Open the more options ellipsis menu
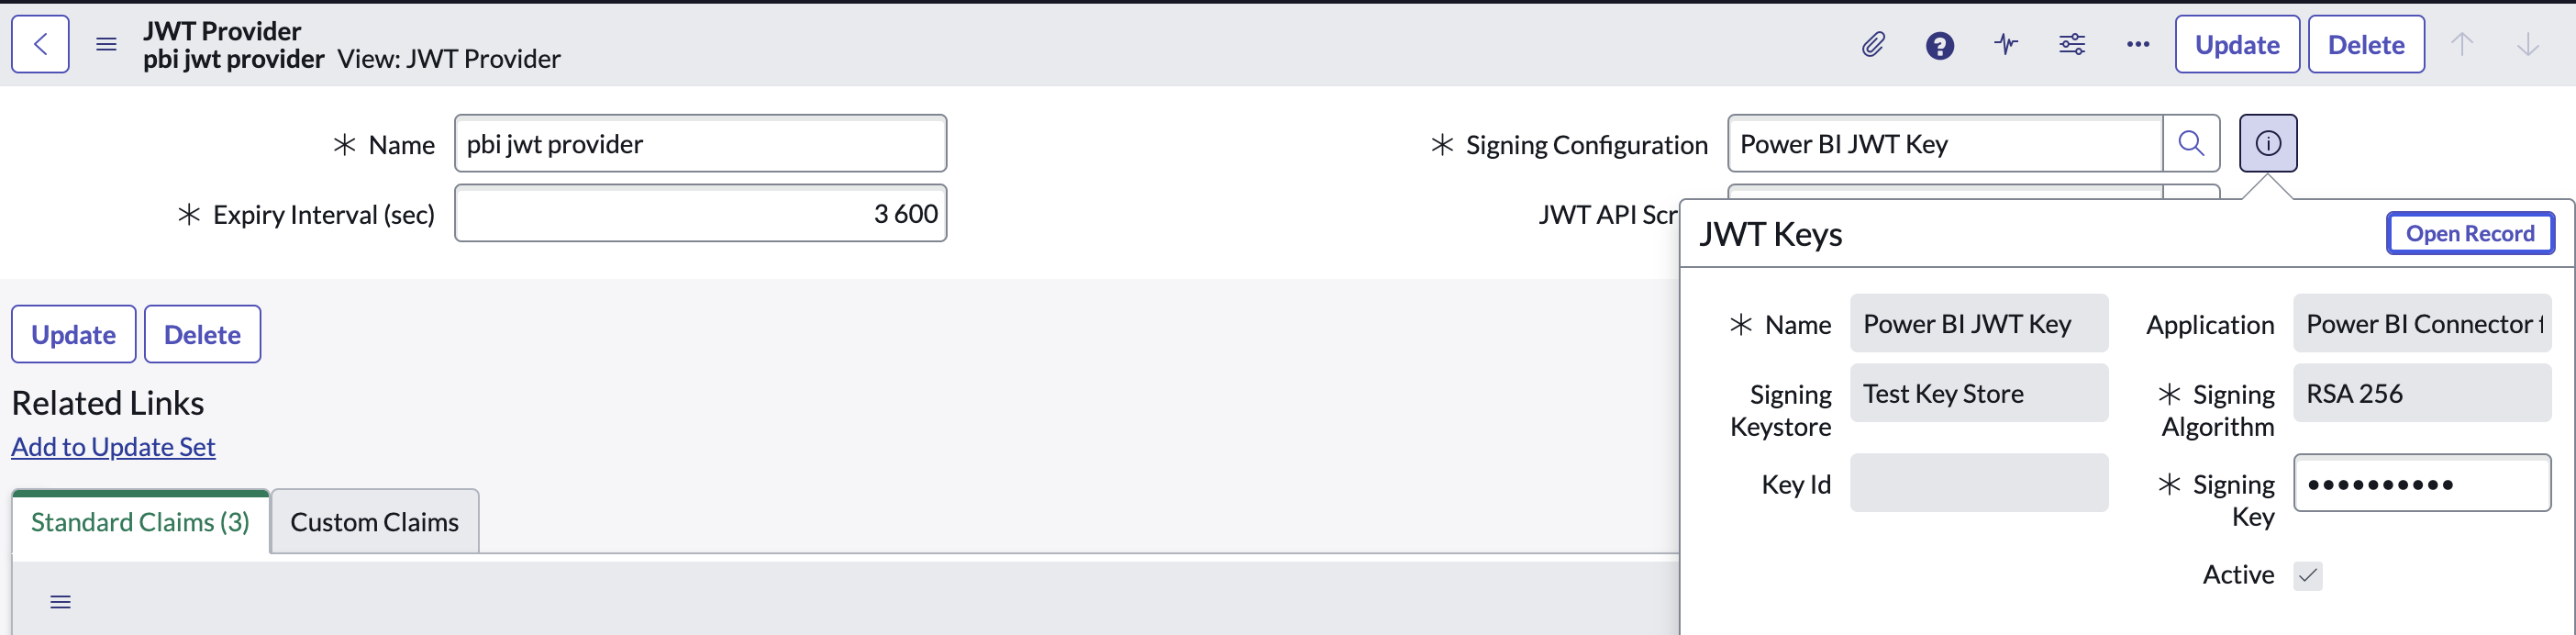This screenshot has height=635, width=2576. 2137,45
